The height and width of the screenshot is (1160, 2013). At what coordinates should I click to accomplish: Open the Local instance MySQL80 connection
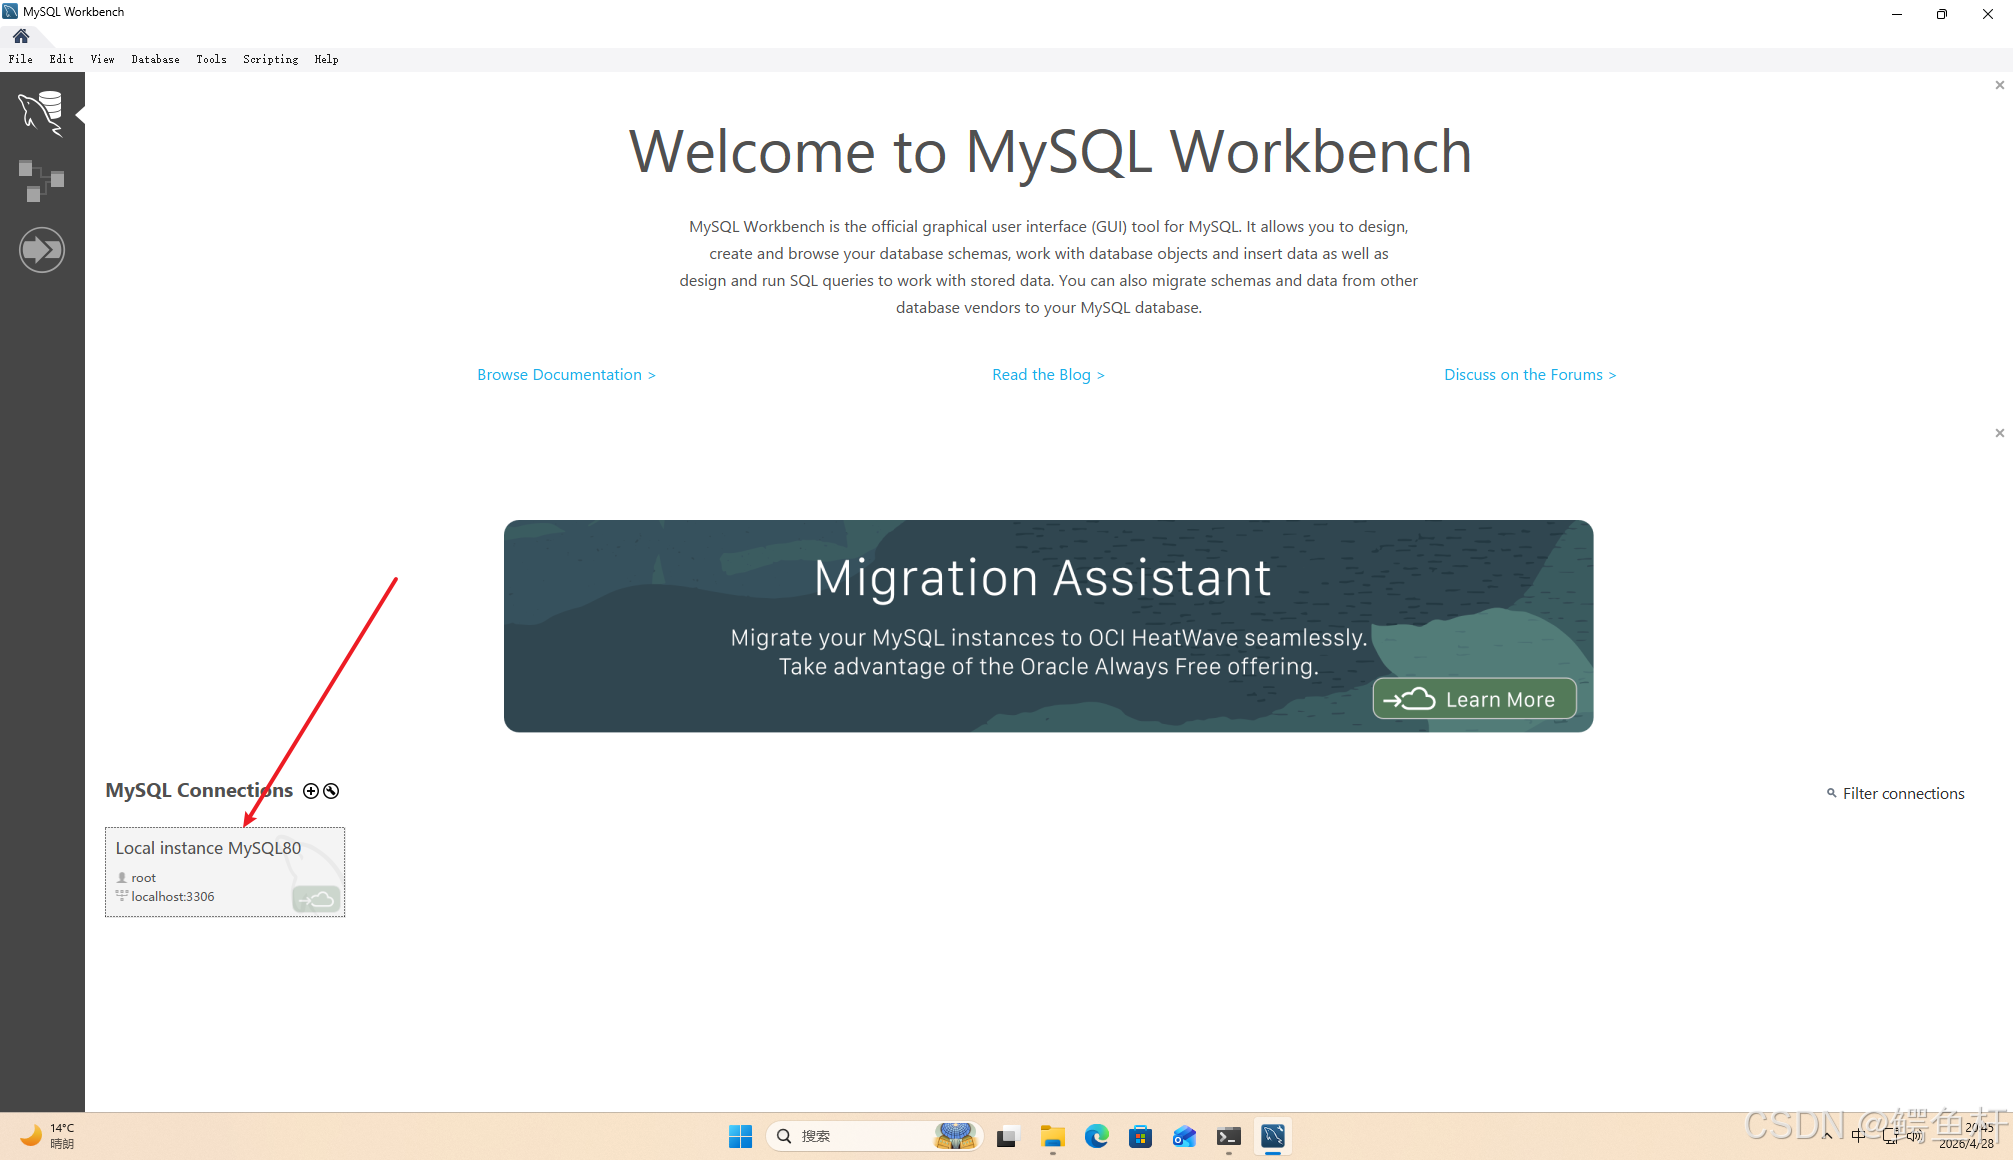[x=225, y=872]
